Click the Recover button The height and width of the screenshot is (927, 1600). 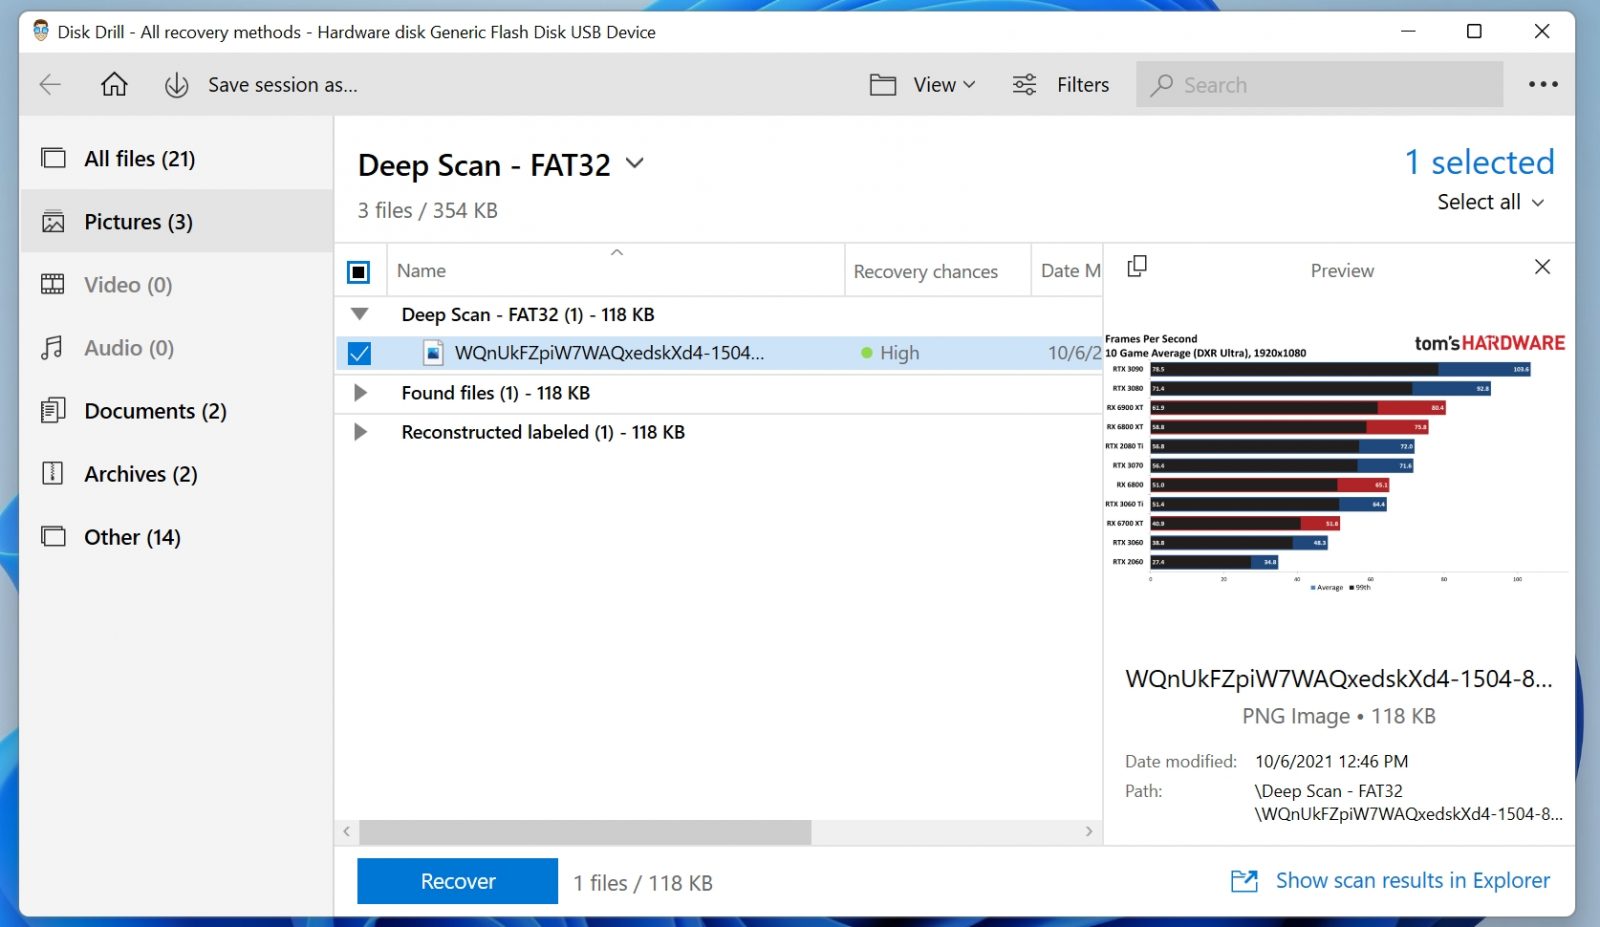(x=457, y=881)
